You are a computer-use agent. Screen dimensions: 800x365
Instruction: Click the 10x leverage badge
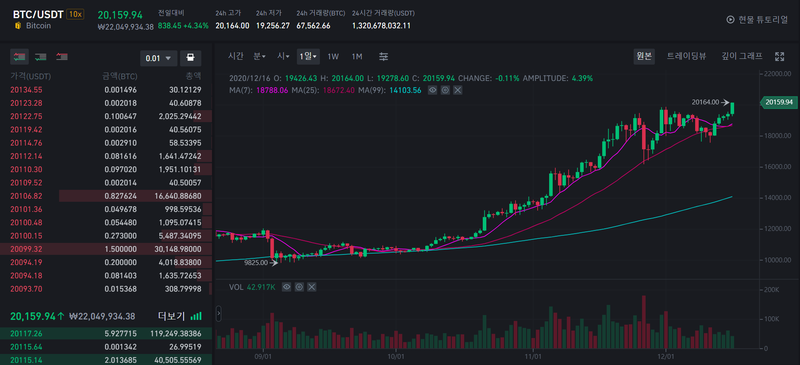(76, 14)
